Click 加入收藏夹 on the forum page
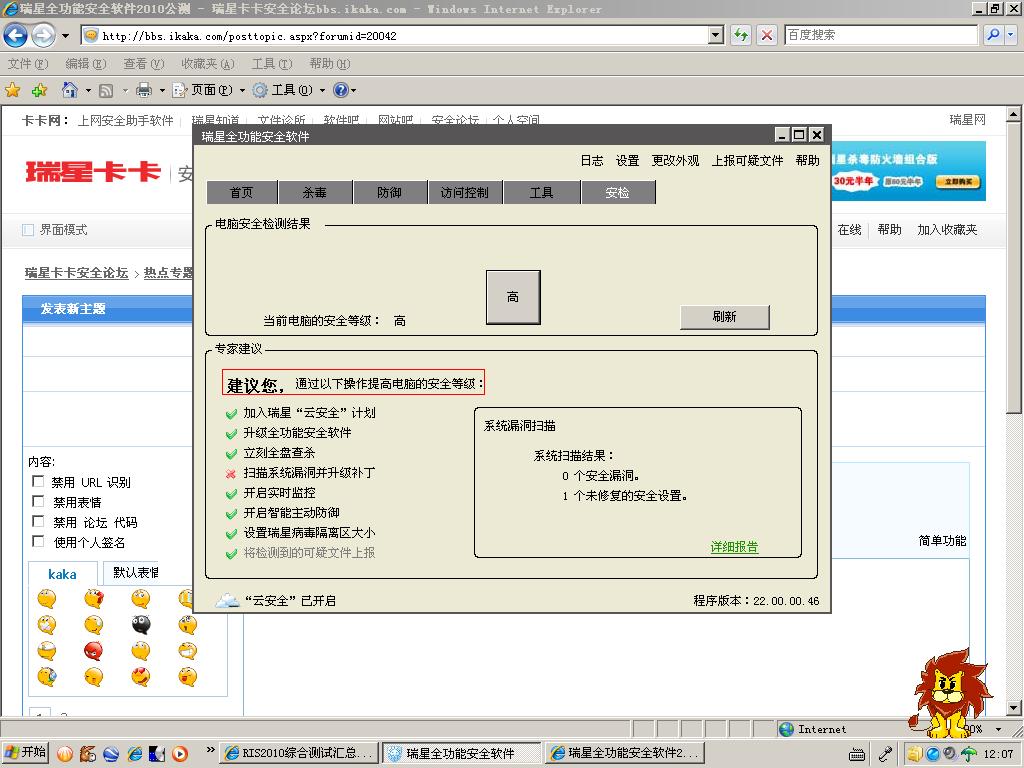This screenshot has width=1024, height=768. tap(947, 230)
